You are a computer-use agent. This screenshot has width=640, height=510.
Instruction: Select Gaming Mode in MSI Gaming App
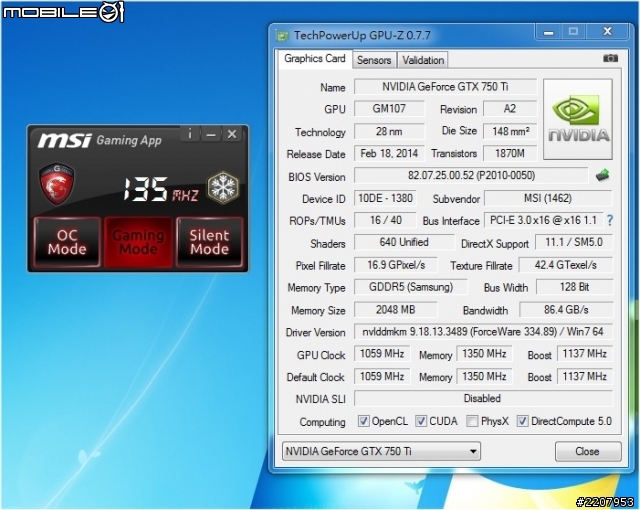pyautogui.click(x=138, y=242)
